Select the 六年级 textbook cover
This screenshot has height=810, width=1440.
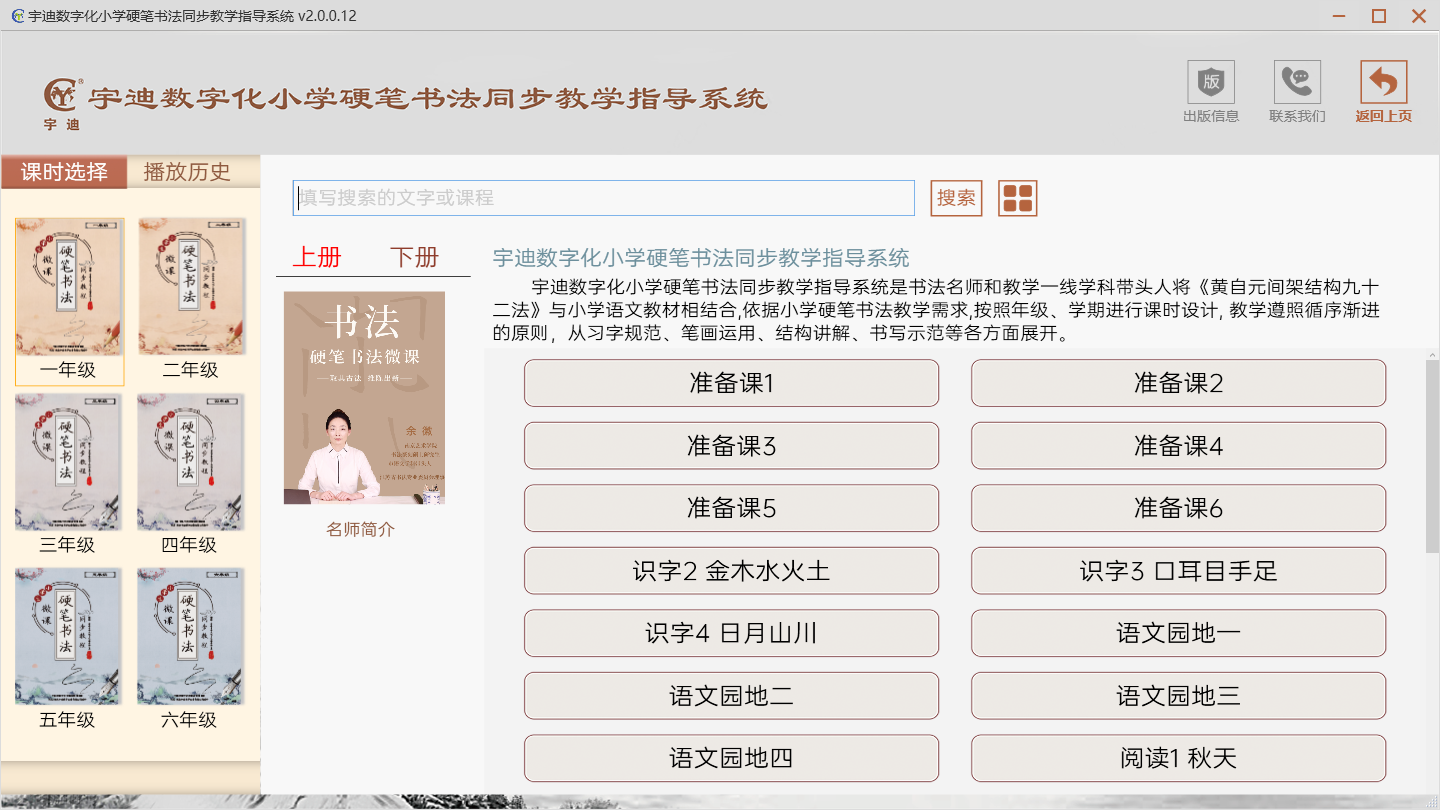(191, 637)
